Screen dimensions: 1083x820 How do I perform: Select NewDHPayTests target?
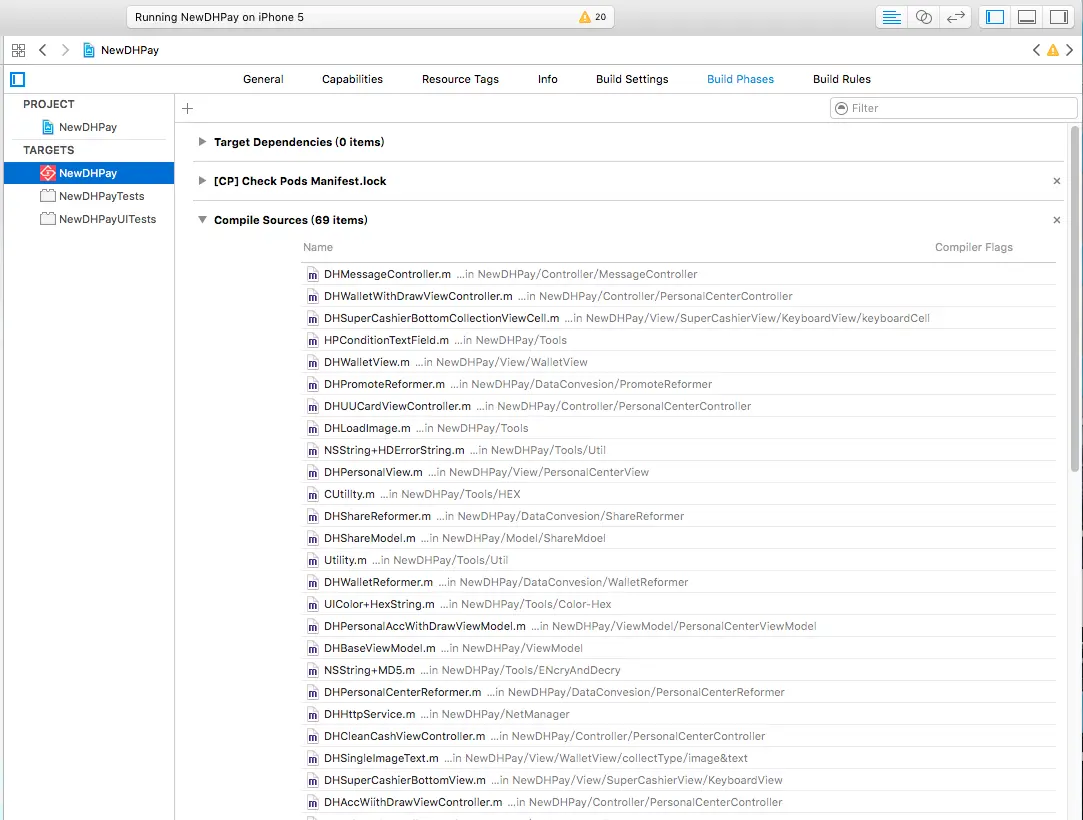coord(102,196)
